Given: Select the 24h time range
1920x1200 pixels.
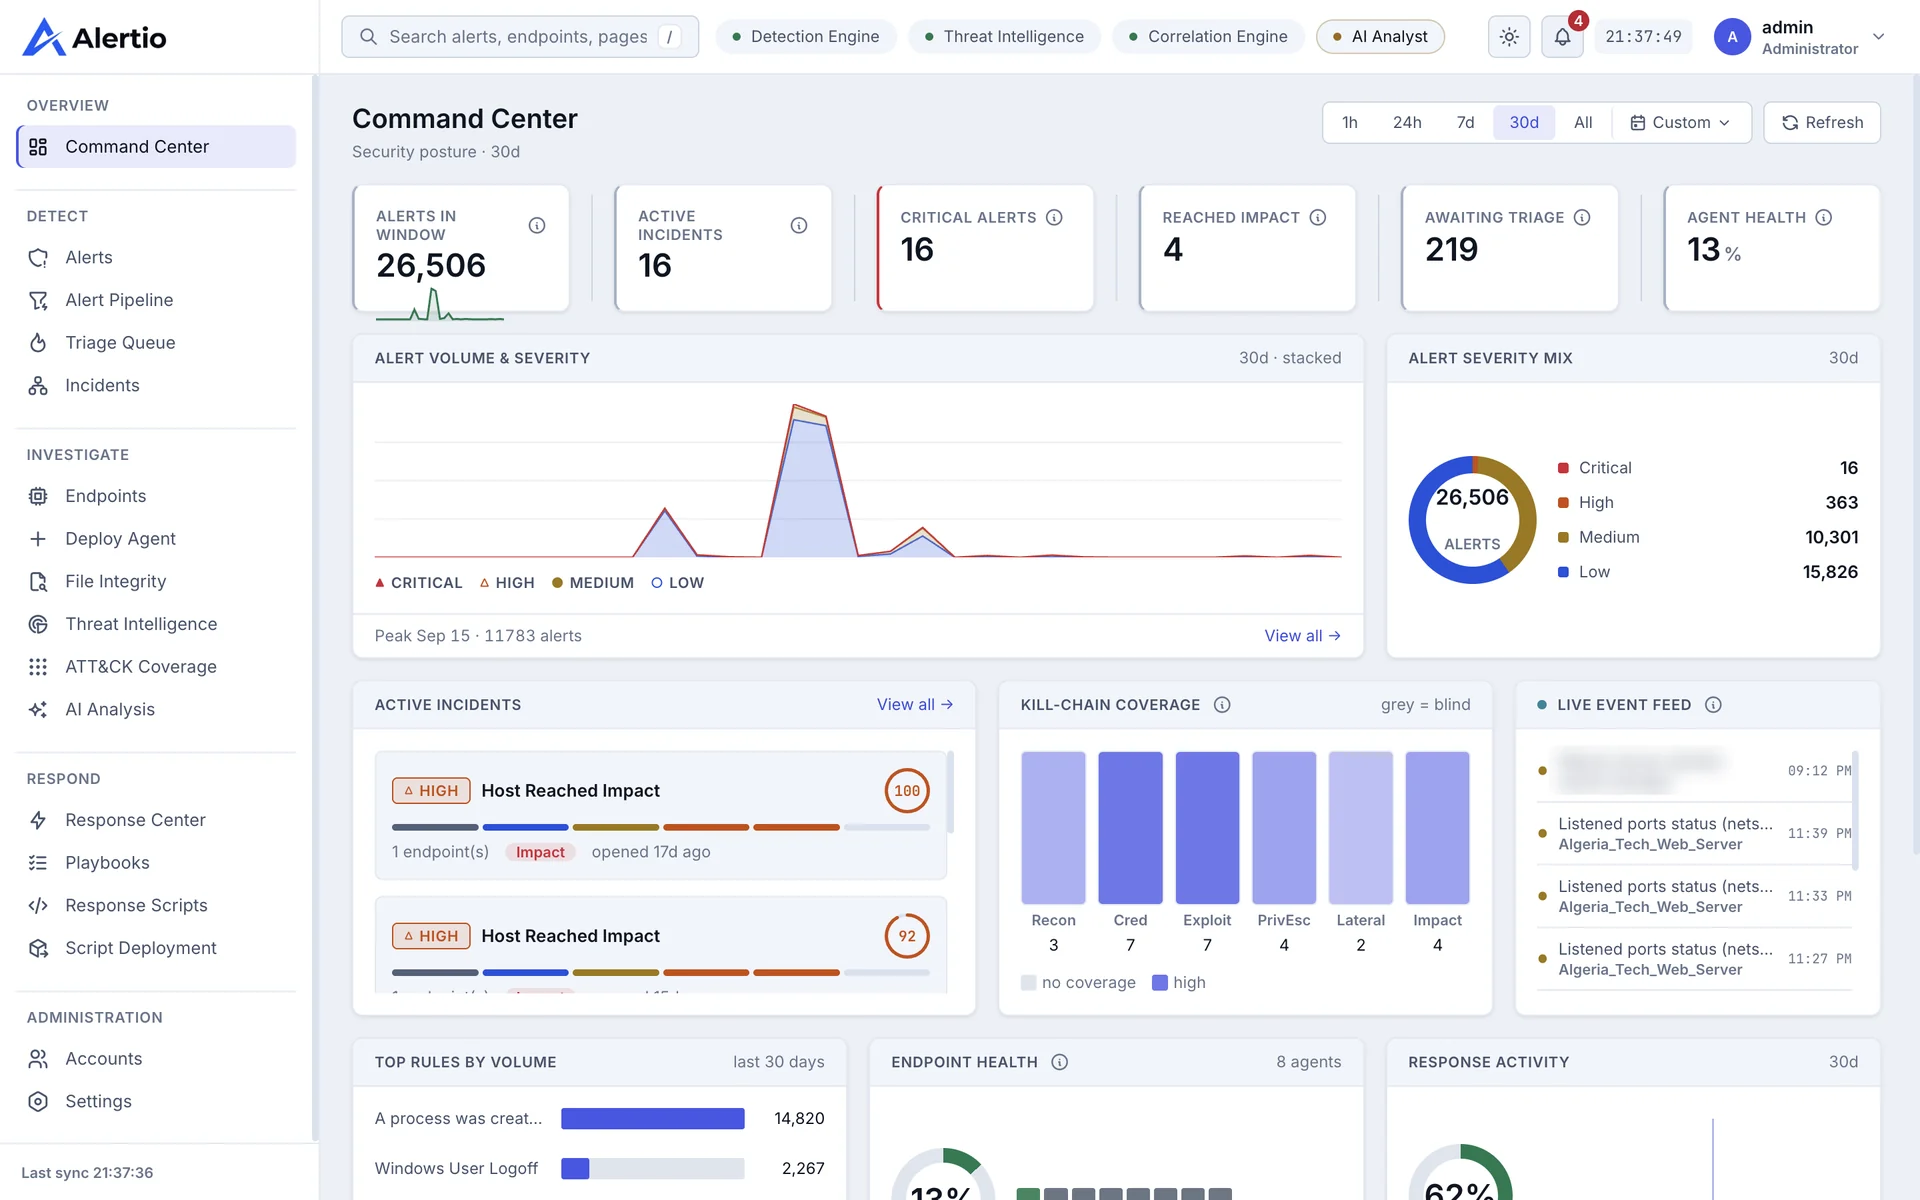Looking at the screenshot, I should [1407, 123].
